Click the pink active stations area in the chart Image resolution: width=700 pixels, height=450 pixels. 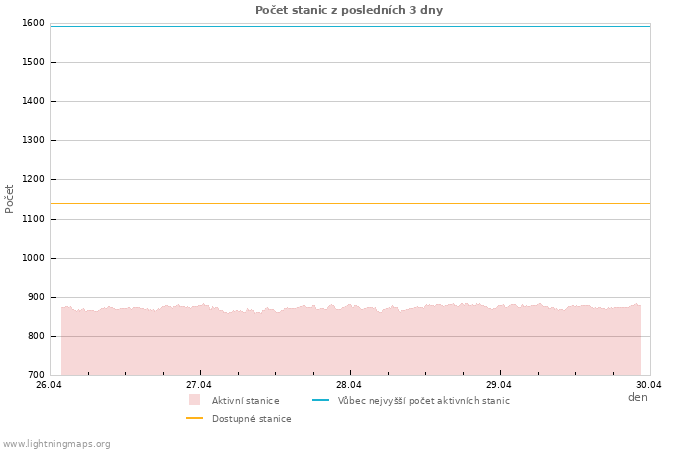pyautogui.click(x=350, y=345)
